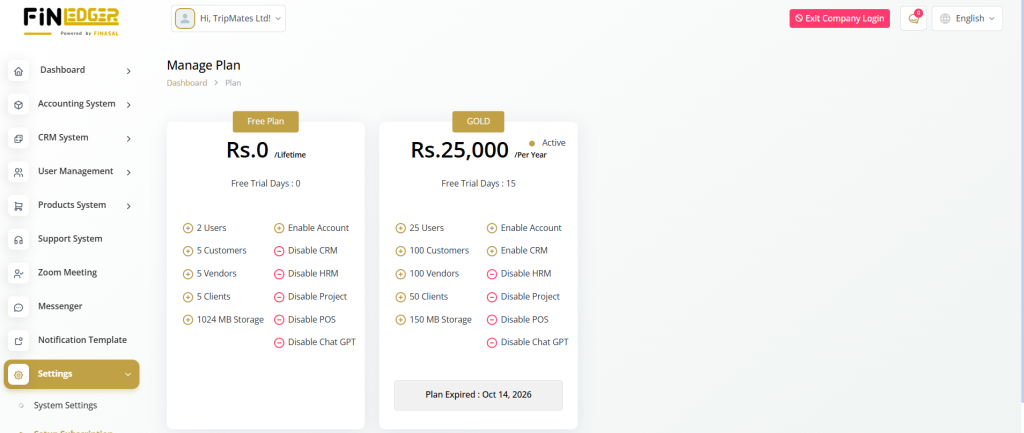Click the Free Plan badge label
1024x433 pixels.
[x=266, y=121]
